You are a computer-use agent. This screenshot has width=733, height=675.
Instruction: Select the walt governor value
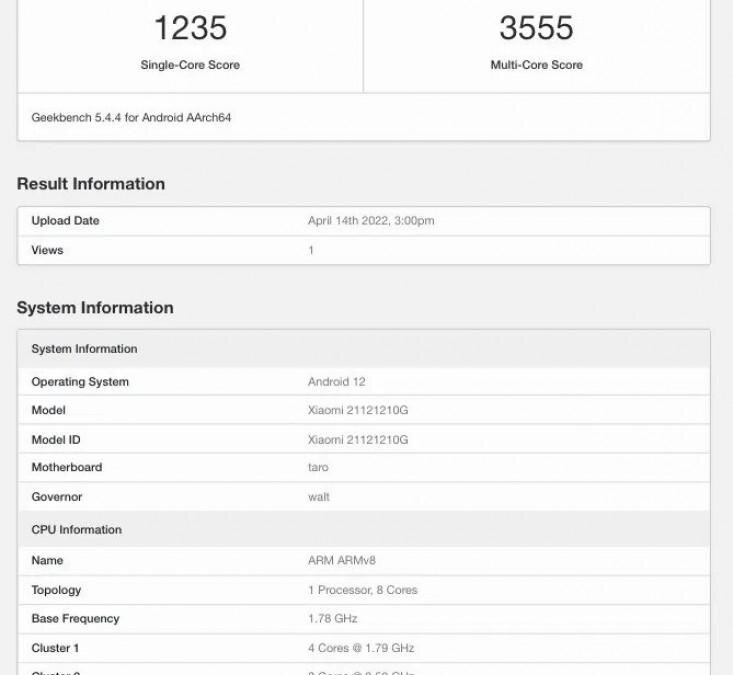coord(318,497)
